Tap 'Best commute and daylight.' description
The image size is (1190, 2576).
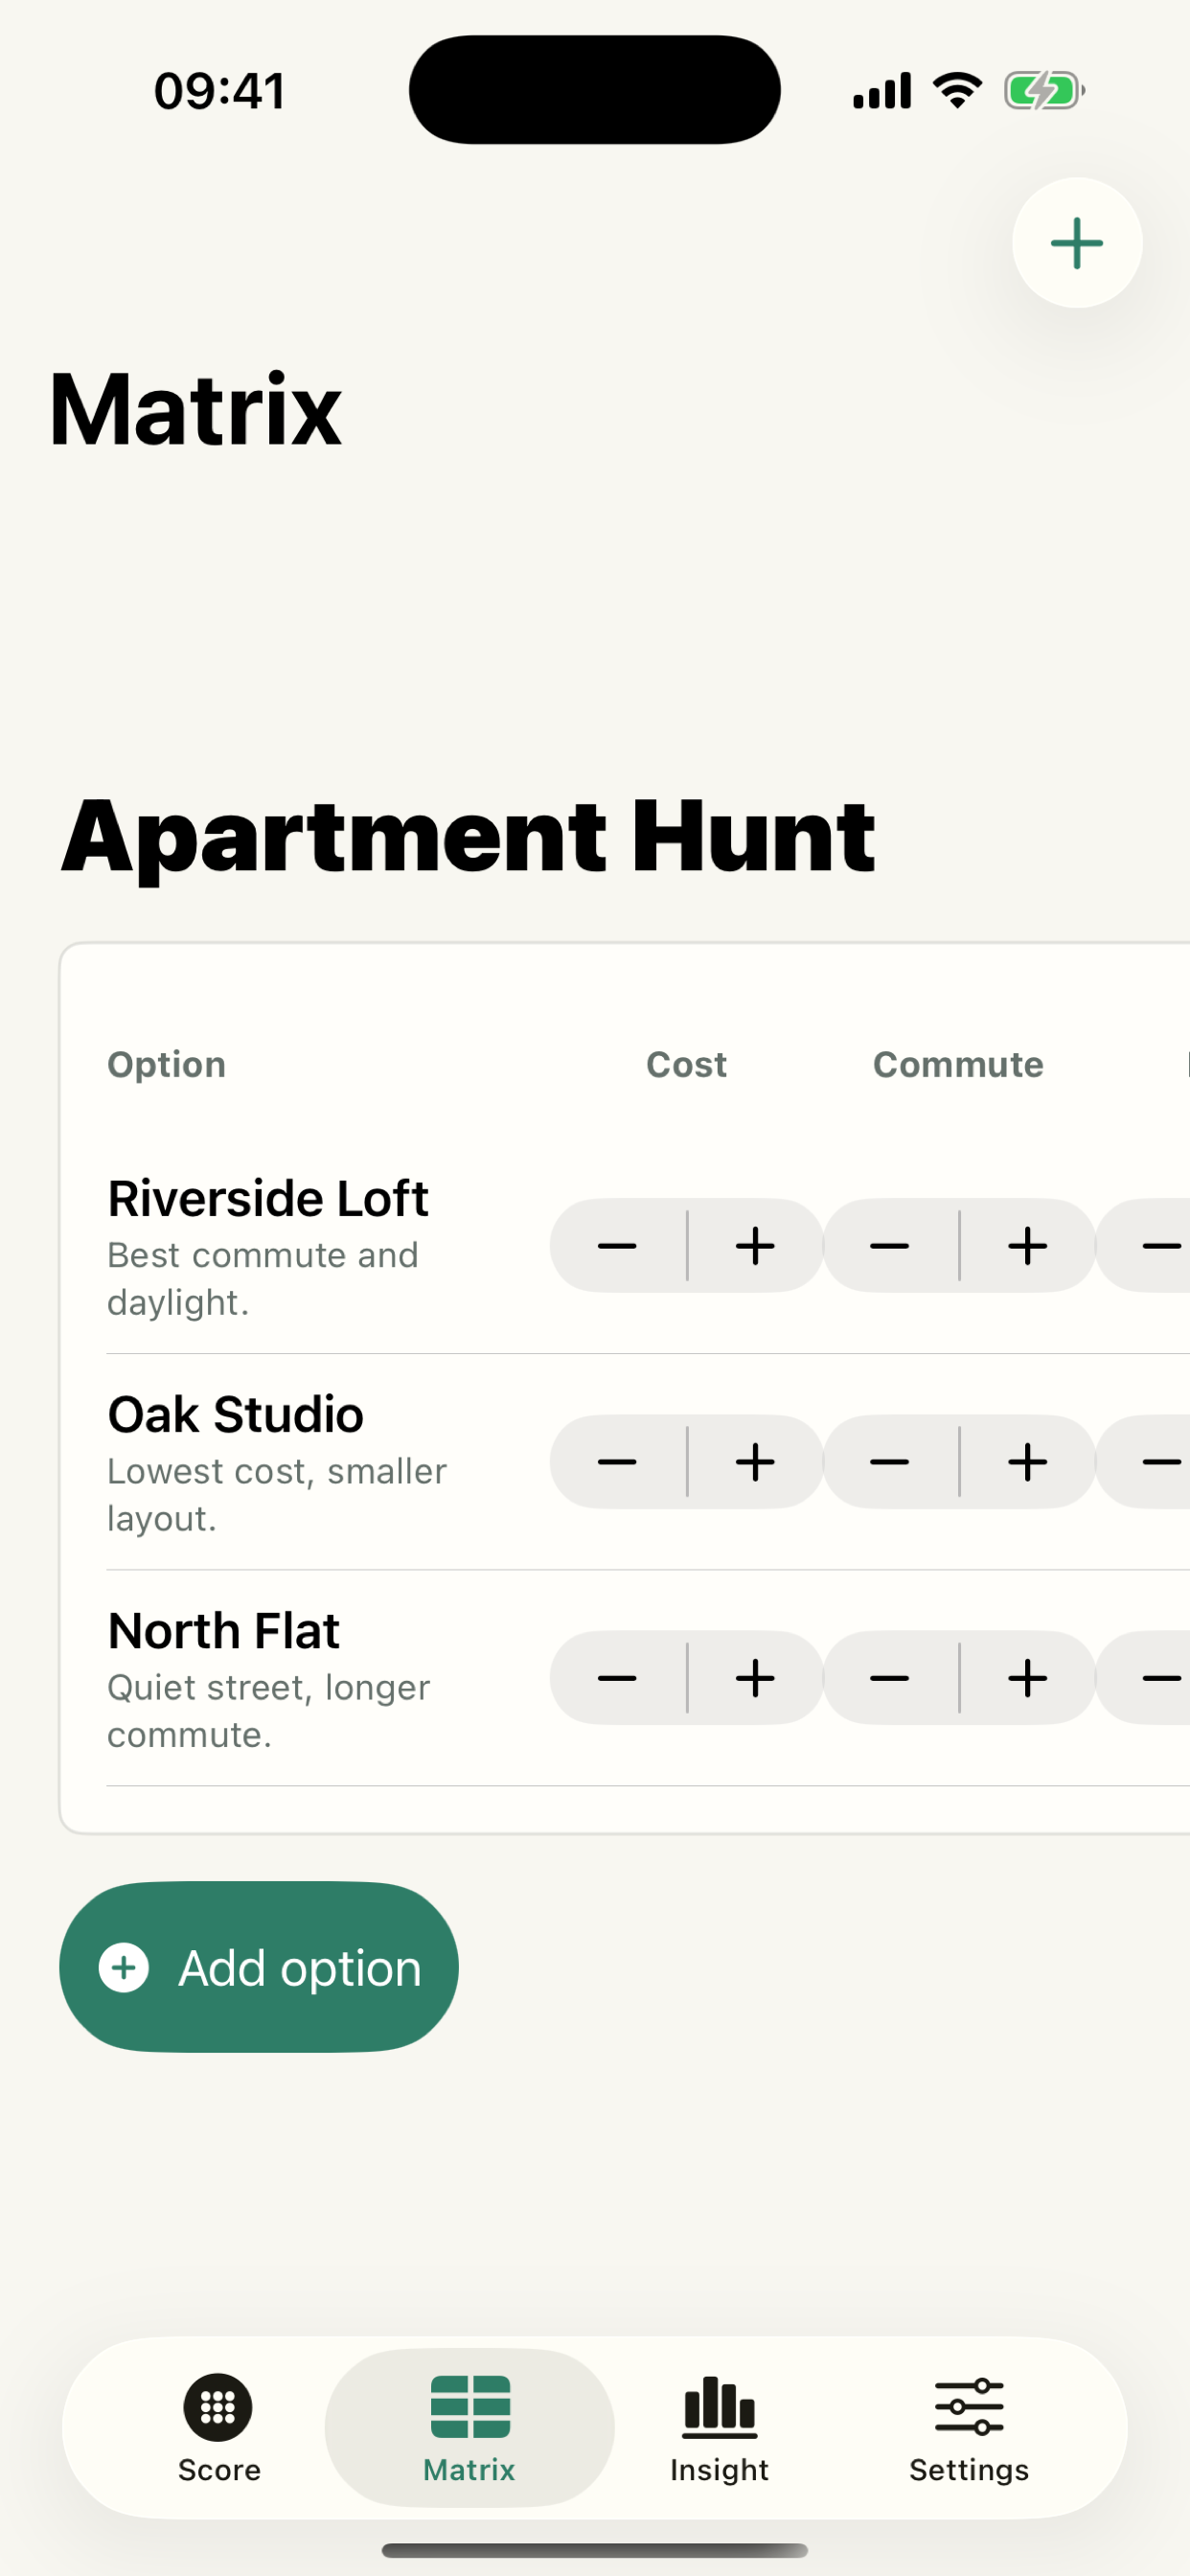point(263,1278)
